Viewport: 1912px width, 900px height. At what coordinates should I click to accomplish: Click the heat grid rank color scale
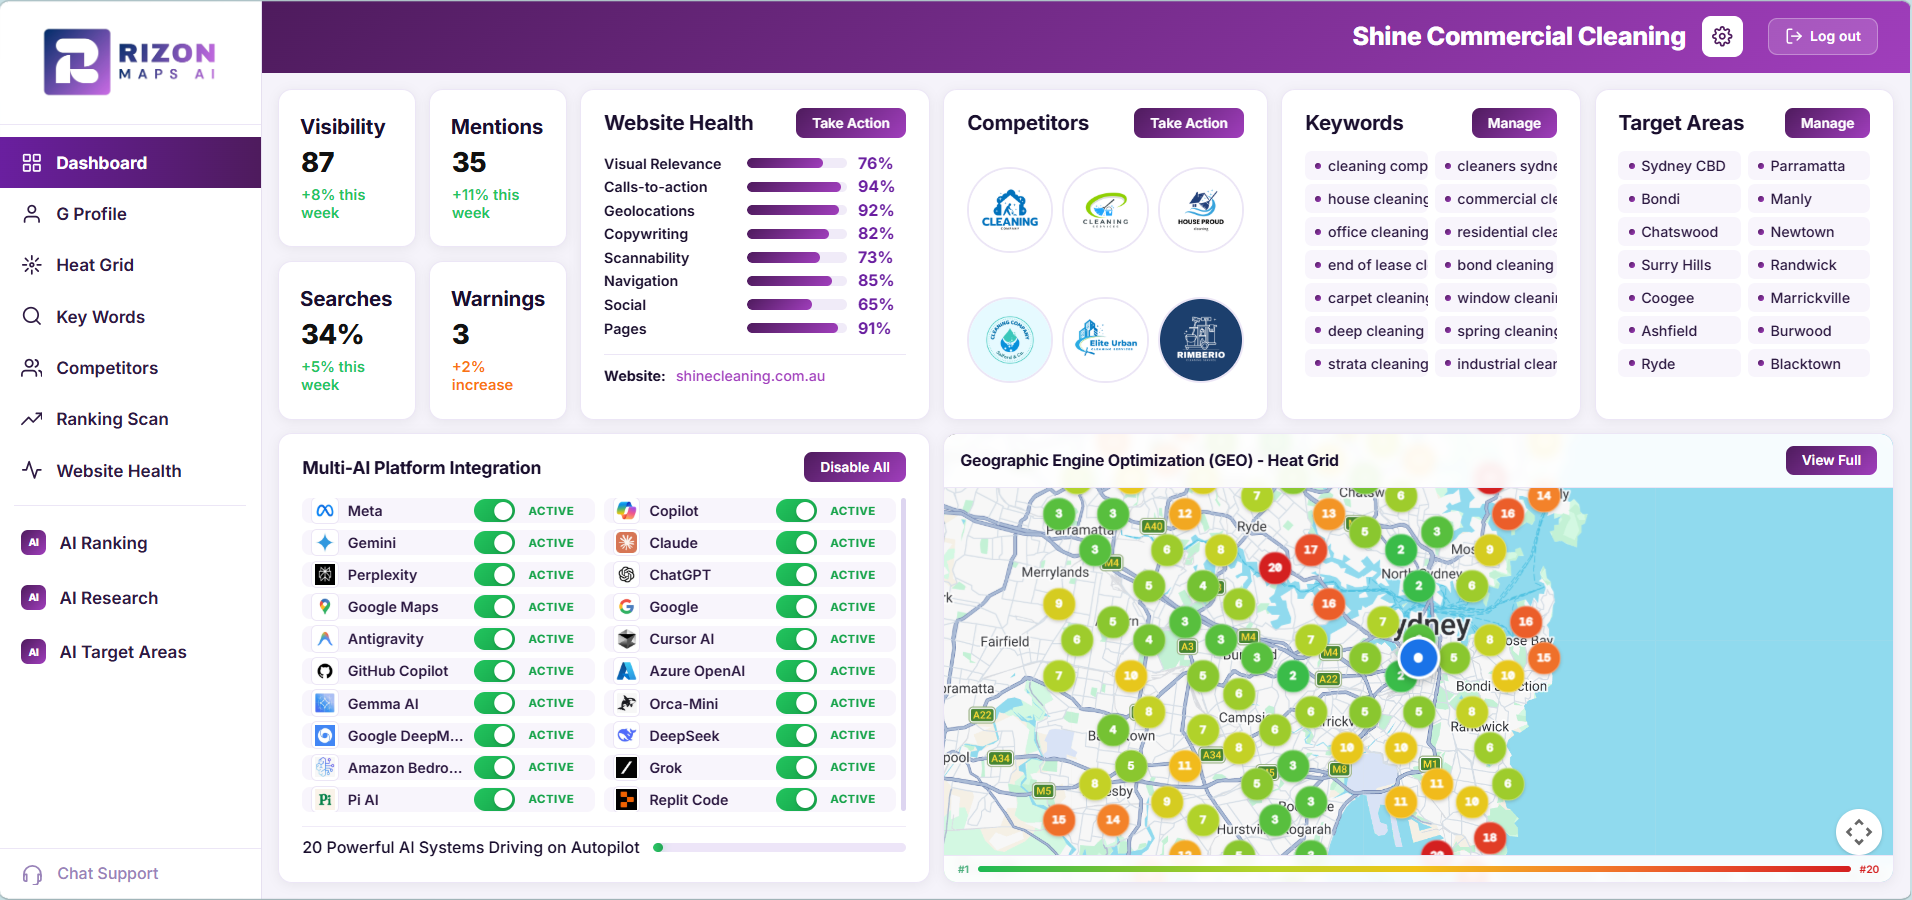point(1414,869)
